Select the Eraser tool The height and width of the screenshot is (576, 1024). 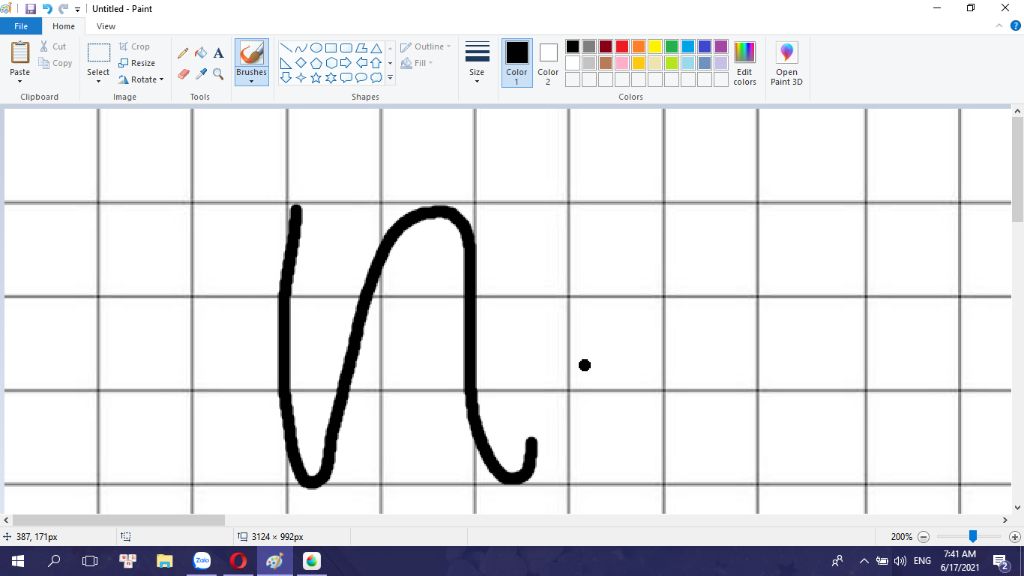(183, 74)
